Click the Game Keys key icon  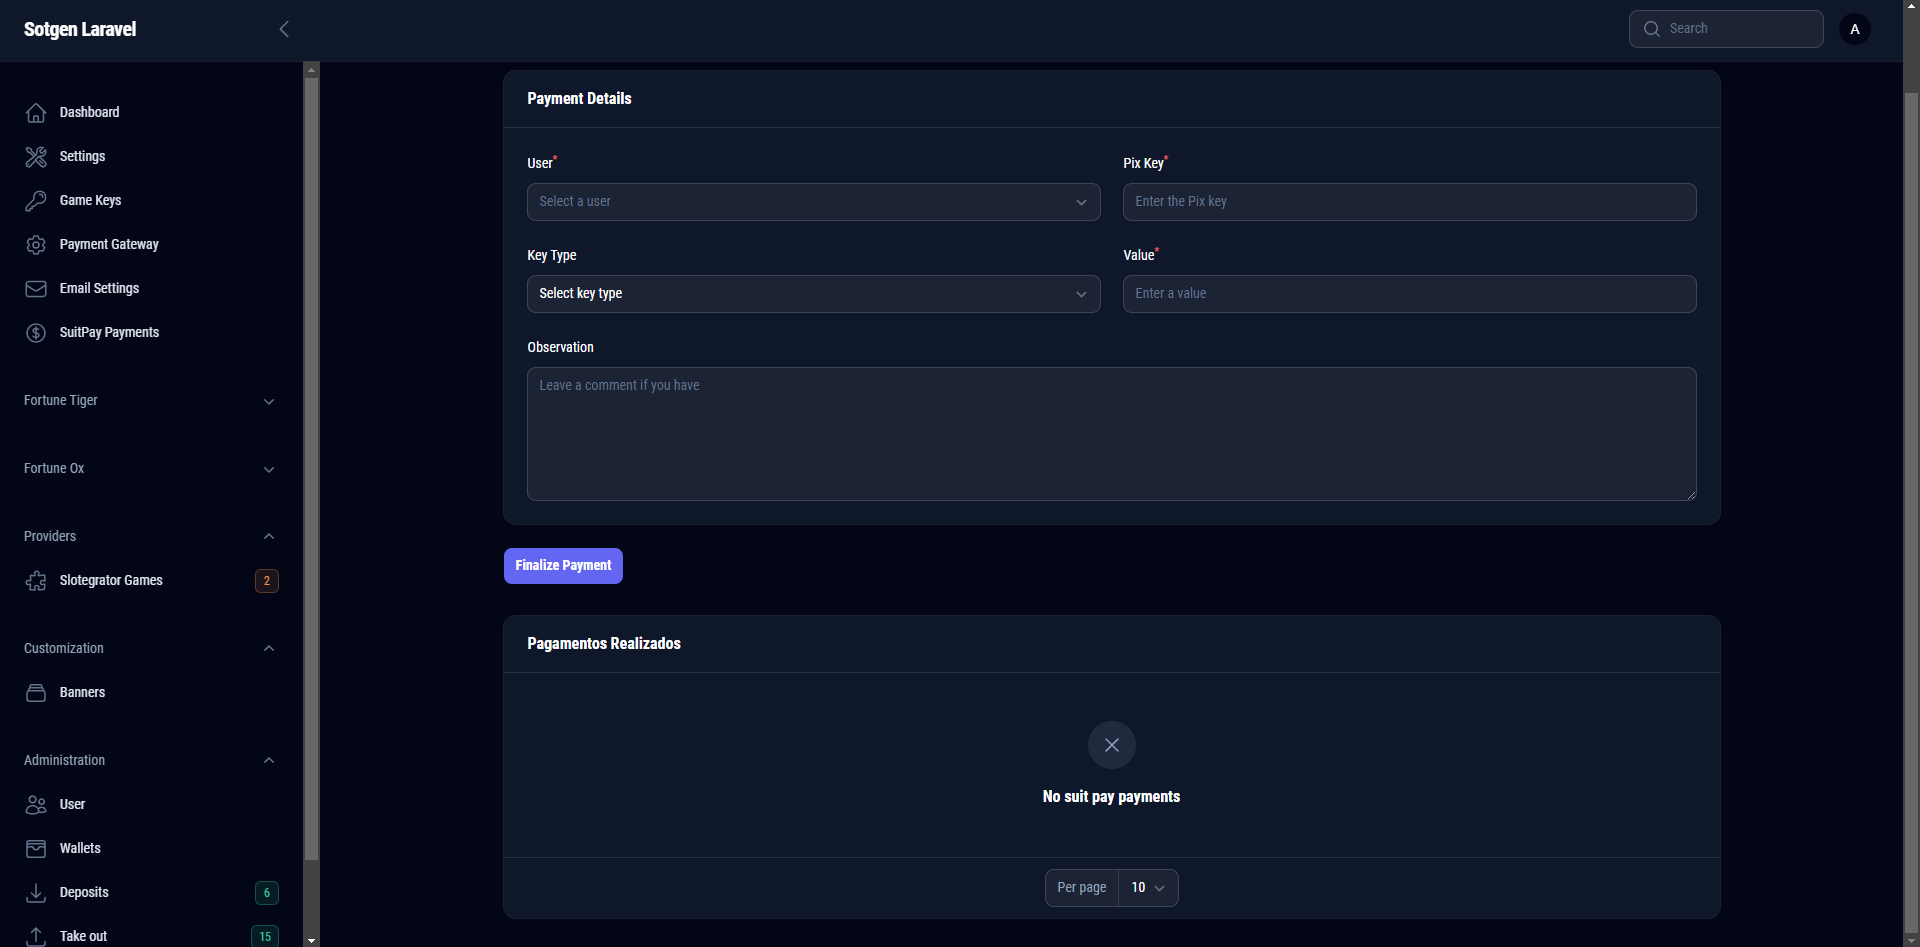pyautogui.click(x=36, y=201)
